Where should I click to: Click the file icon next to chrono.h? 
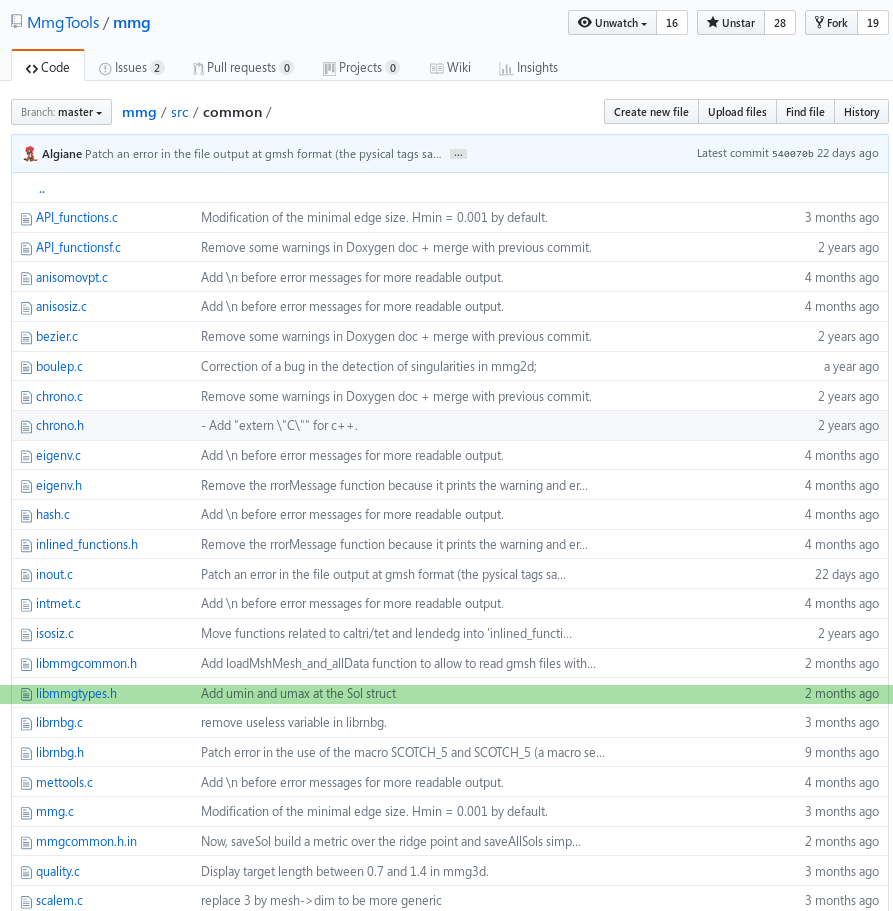(27, 426)
